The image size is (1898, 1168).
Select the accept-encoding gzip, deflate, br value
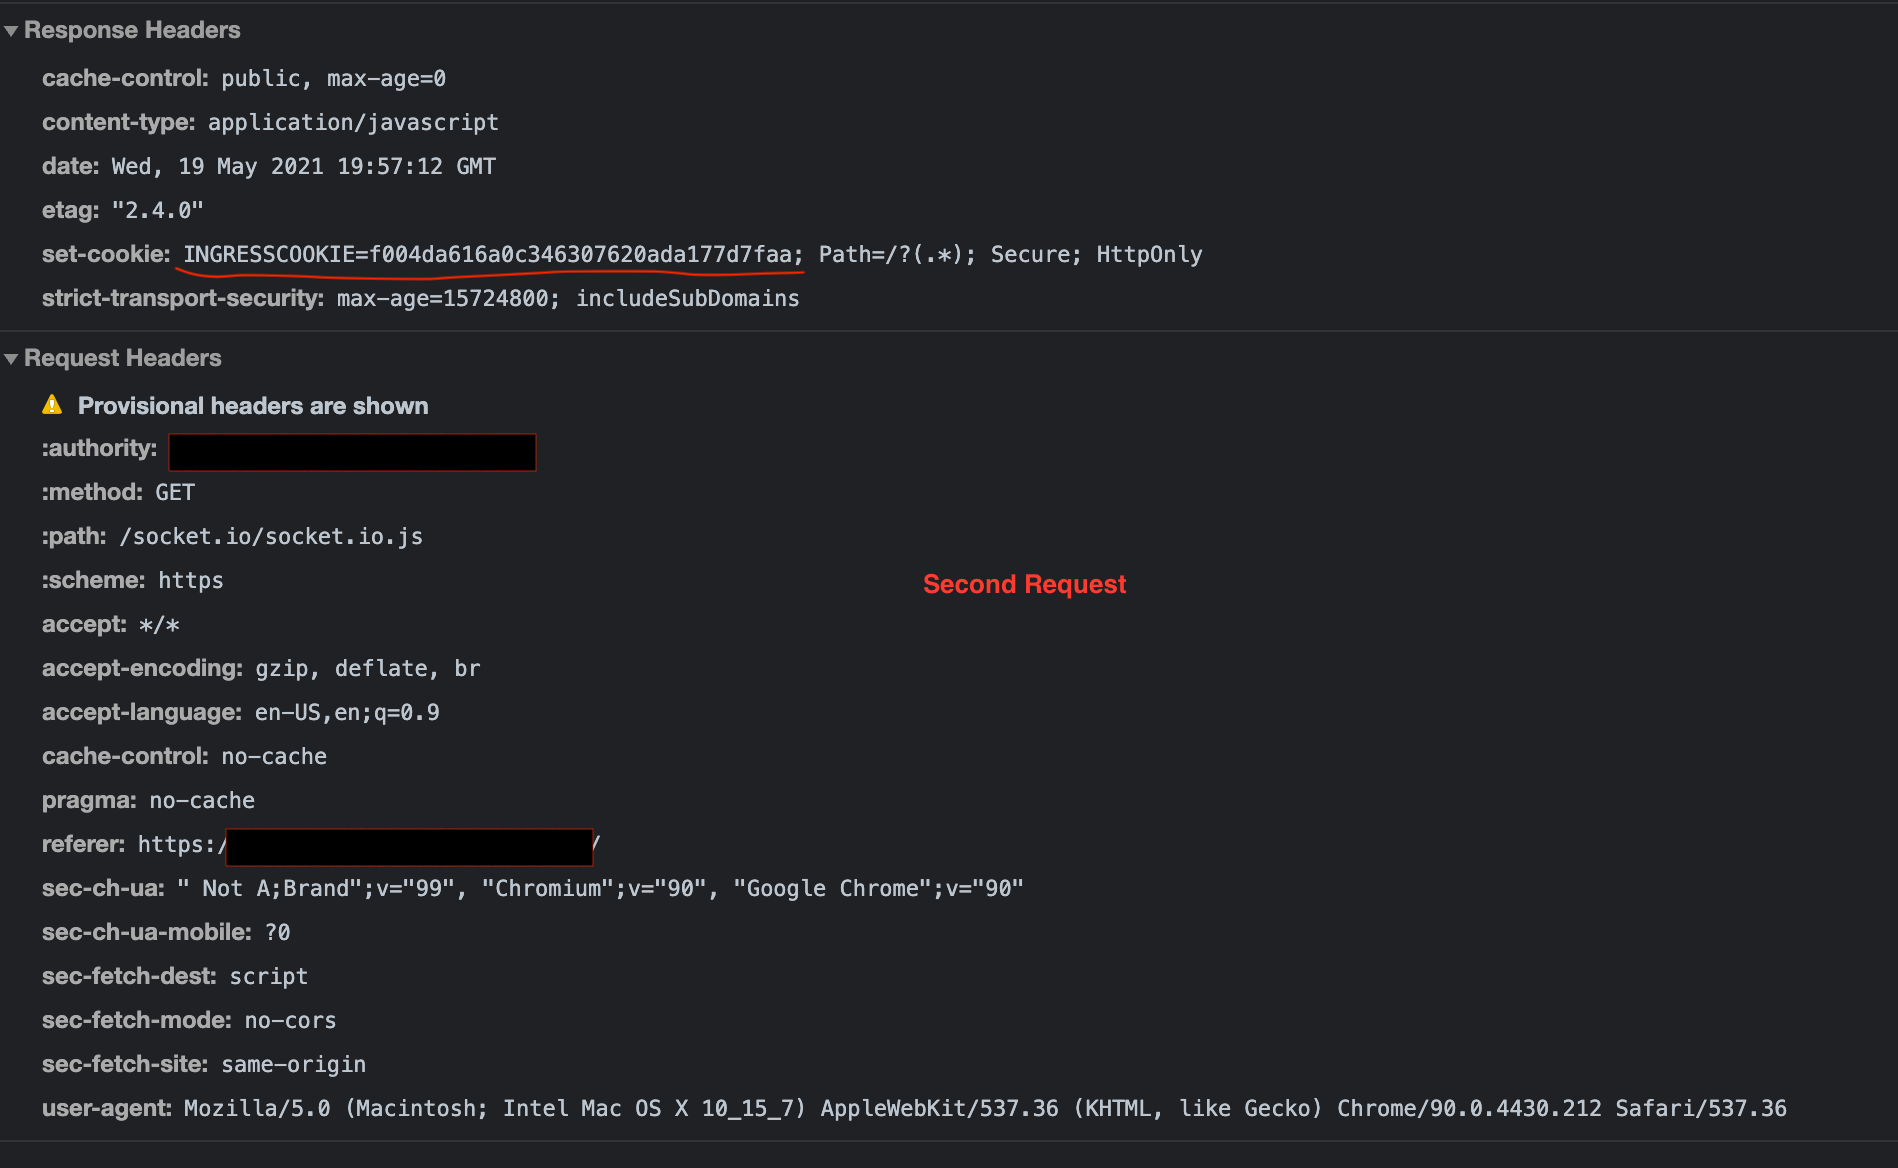[x=368, y=669]
